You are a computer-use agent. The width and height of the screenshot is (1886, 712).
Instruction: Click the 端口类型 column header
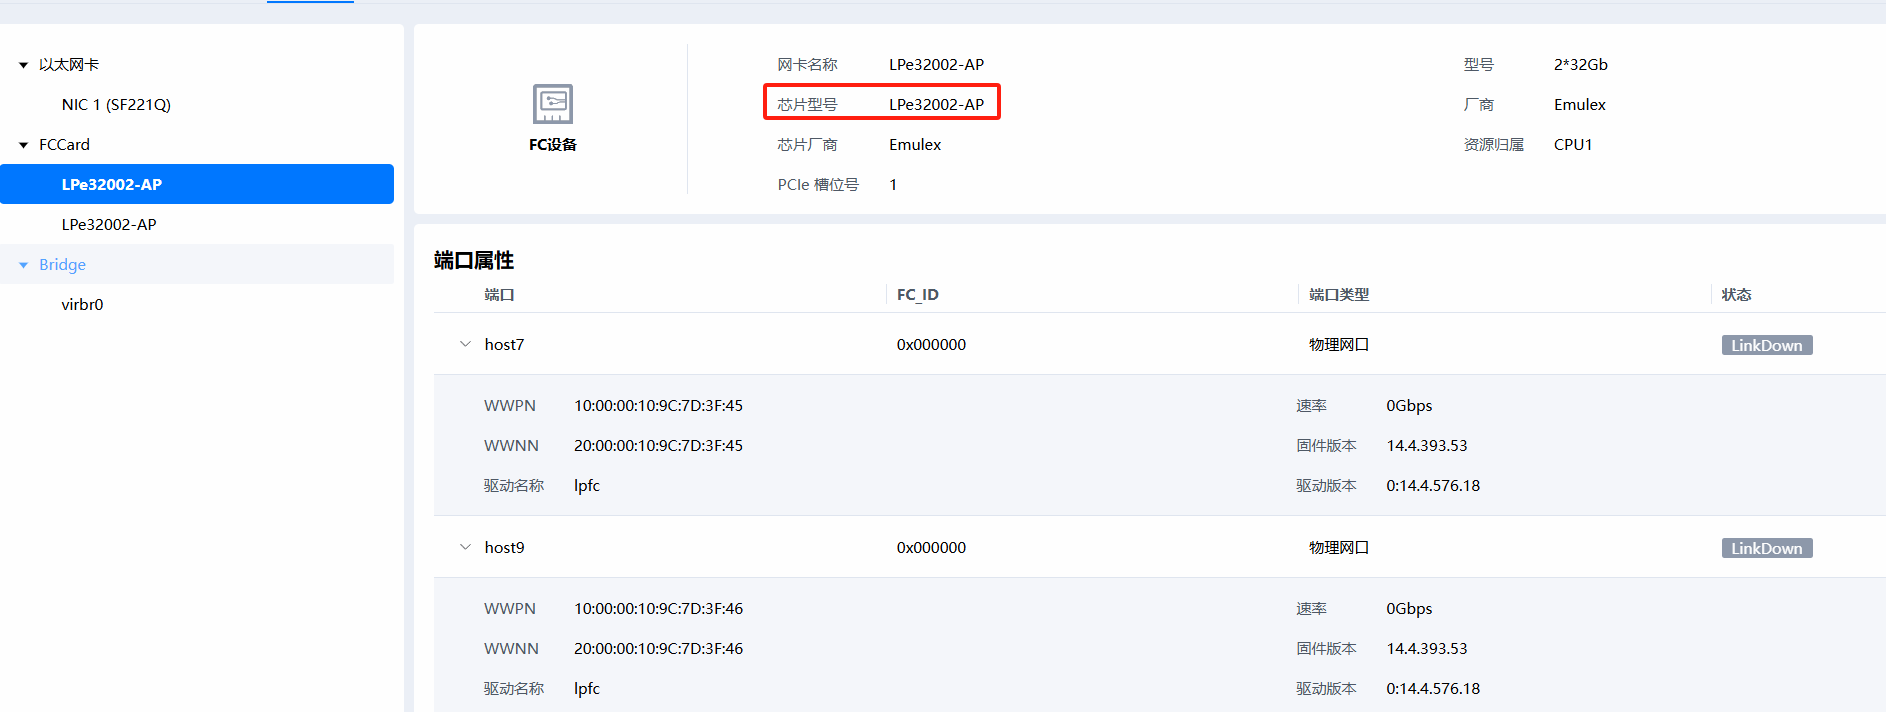click(x=1338, y=295)
